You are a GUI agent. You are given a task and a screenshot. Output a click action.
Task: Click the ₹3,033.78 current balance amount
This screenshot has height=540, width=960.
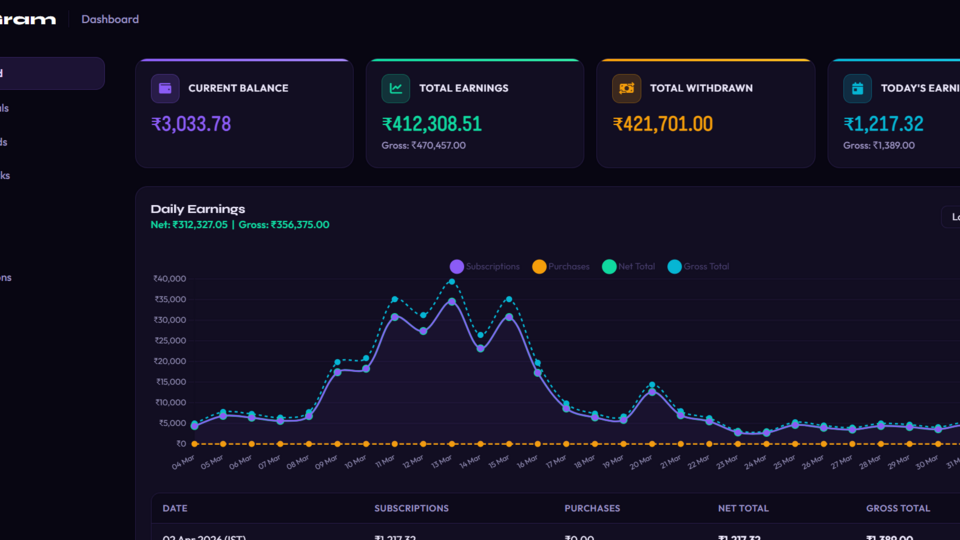[191, 124]
